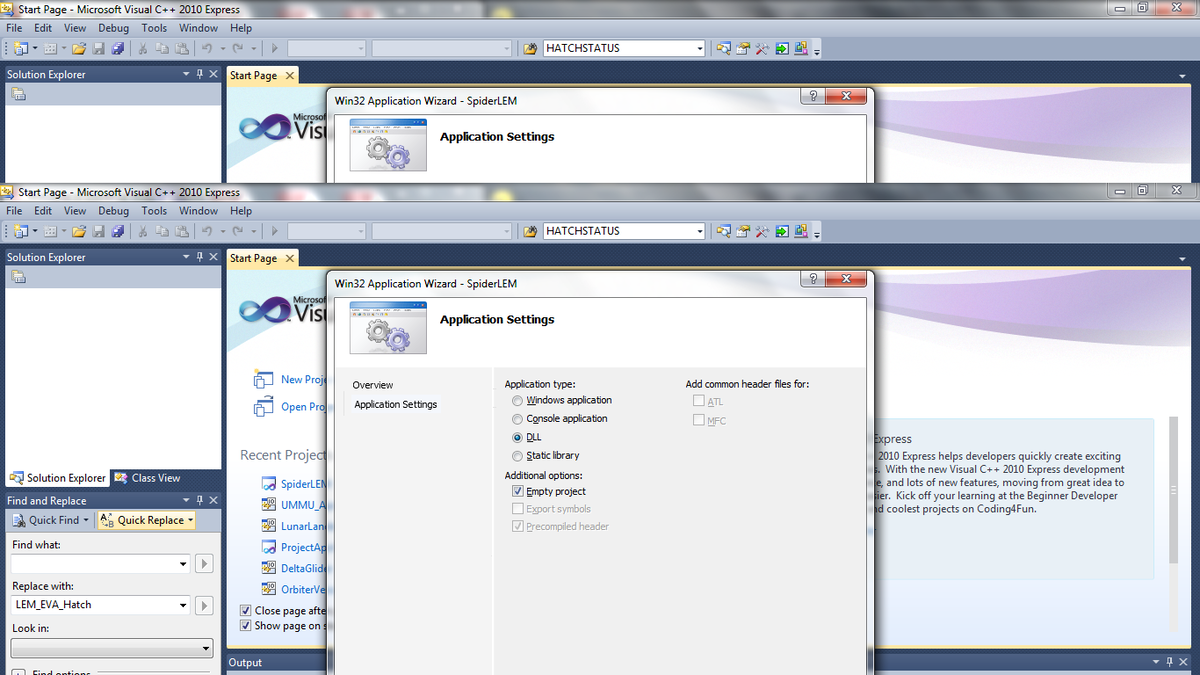Select Console application radio button
This screenshot has width=1200, height=675.
(x=517, y=419)
